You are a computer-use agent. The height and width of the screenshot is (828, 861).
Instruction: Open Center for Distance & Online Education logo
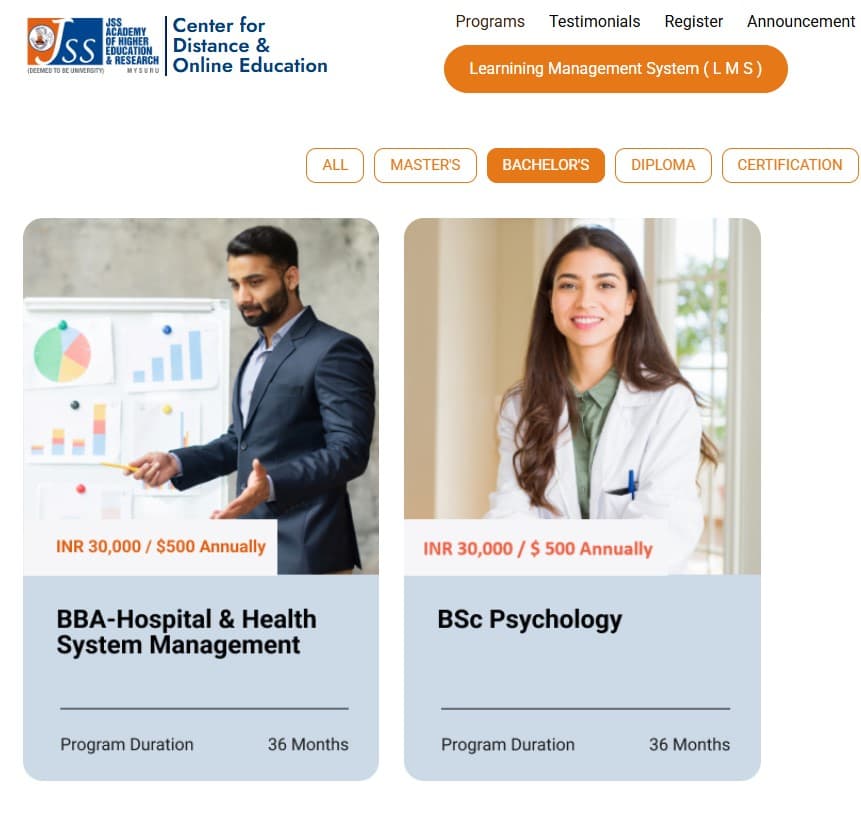tap(250, 46)
